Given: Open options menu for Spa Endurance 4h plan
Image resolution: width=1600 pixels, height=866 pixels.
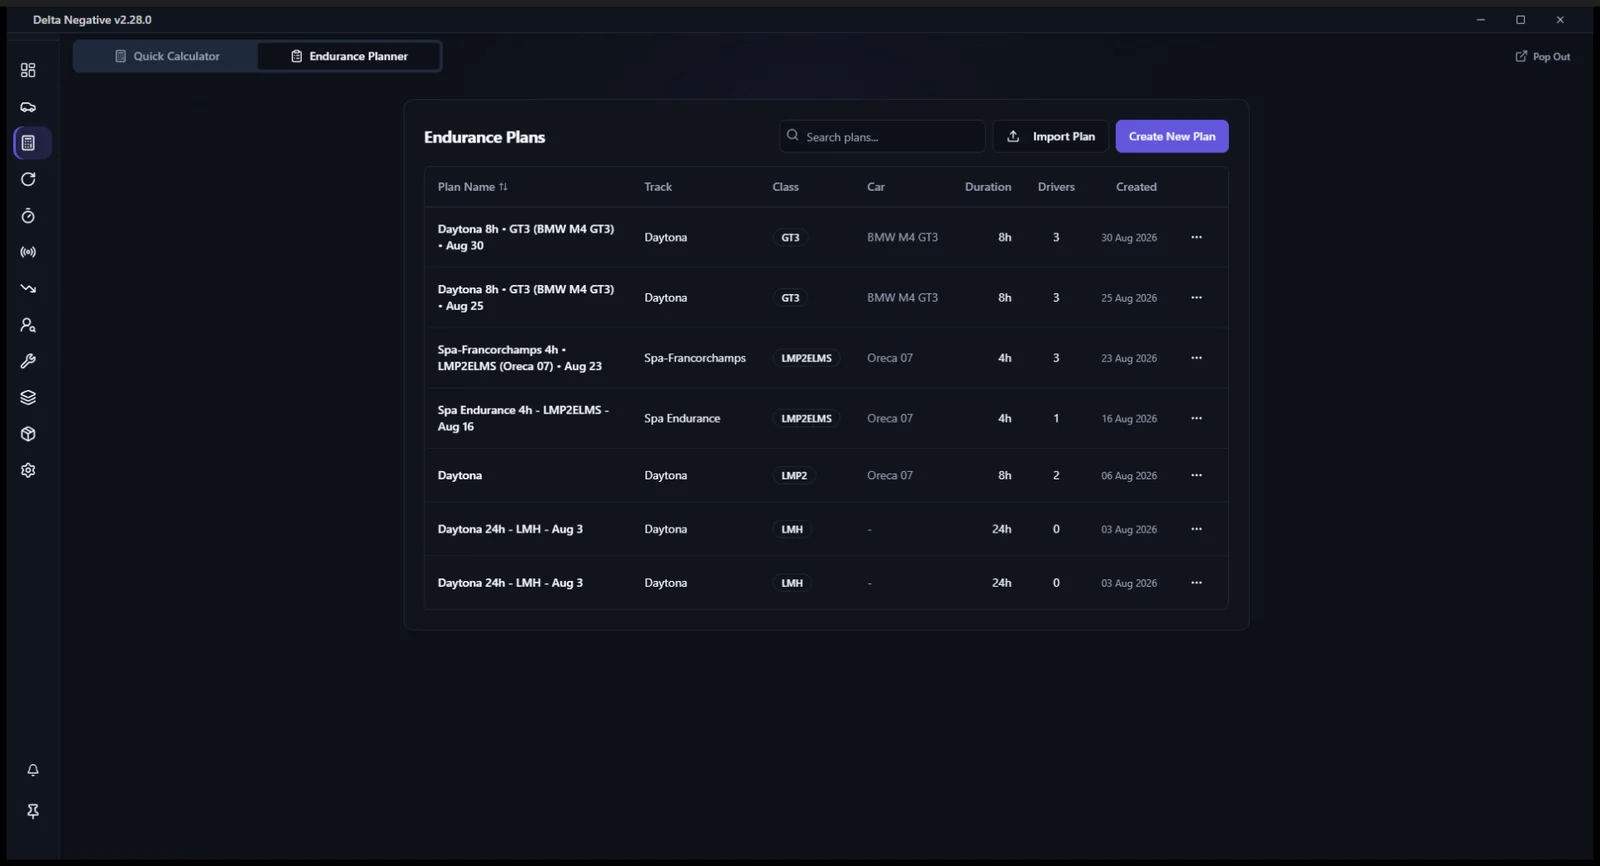Looking at the screenshot, I should point(1196,418).
